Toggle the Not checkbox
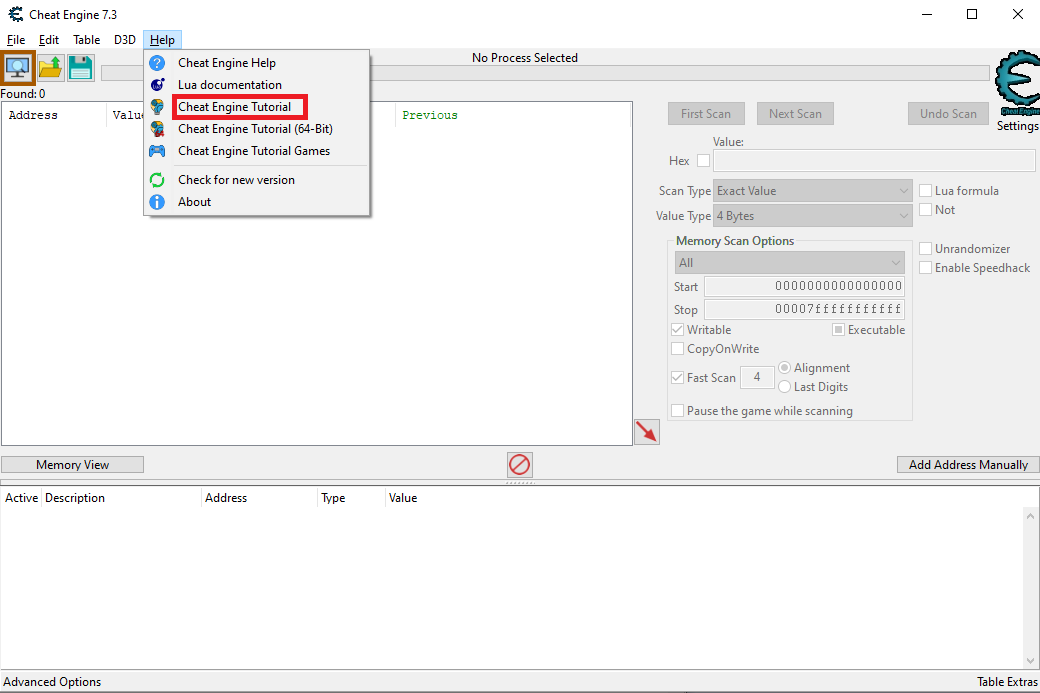The image size is (1040, 693). [x=925, y=210]
